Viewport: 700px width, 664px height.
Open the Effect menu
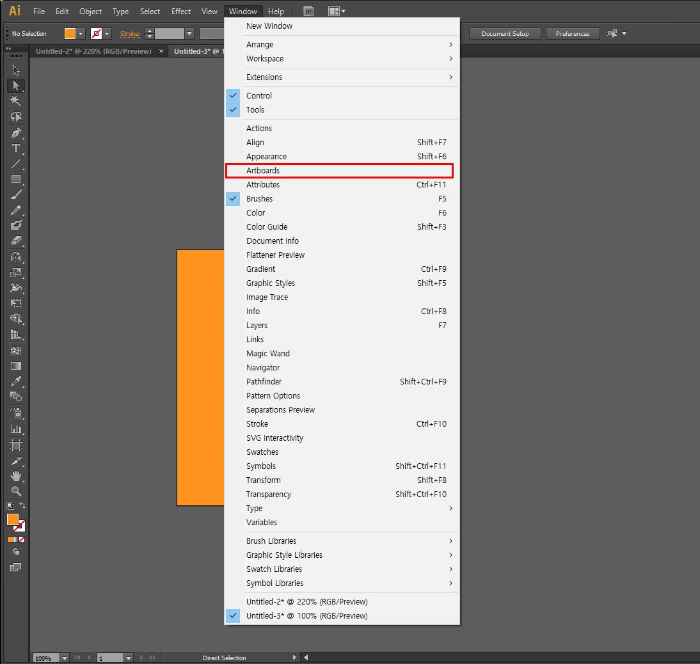[x=181, y=11]
